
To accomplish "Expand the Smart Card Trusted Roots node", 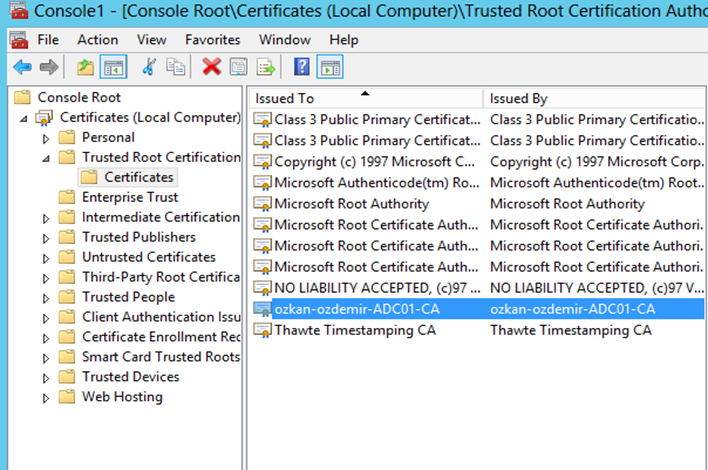I will pyautogui.click(x=46, y=358).
